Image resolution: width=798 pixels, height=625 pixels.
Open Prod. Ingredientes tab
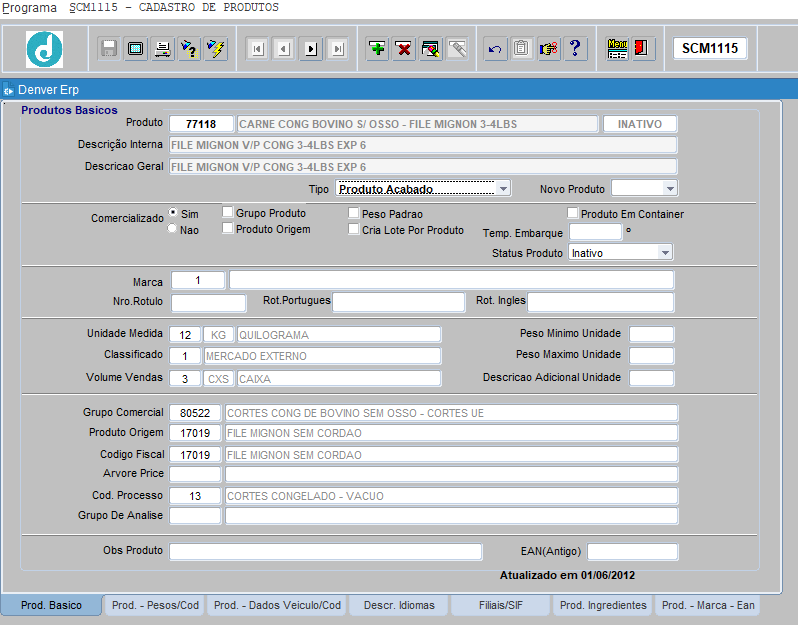(x=603, y=605)
